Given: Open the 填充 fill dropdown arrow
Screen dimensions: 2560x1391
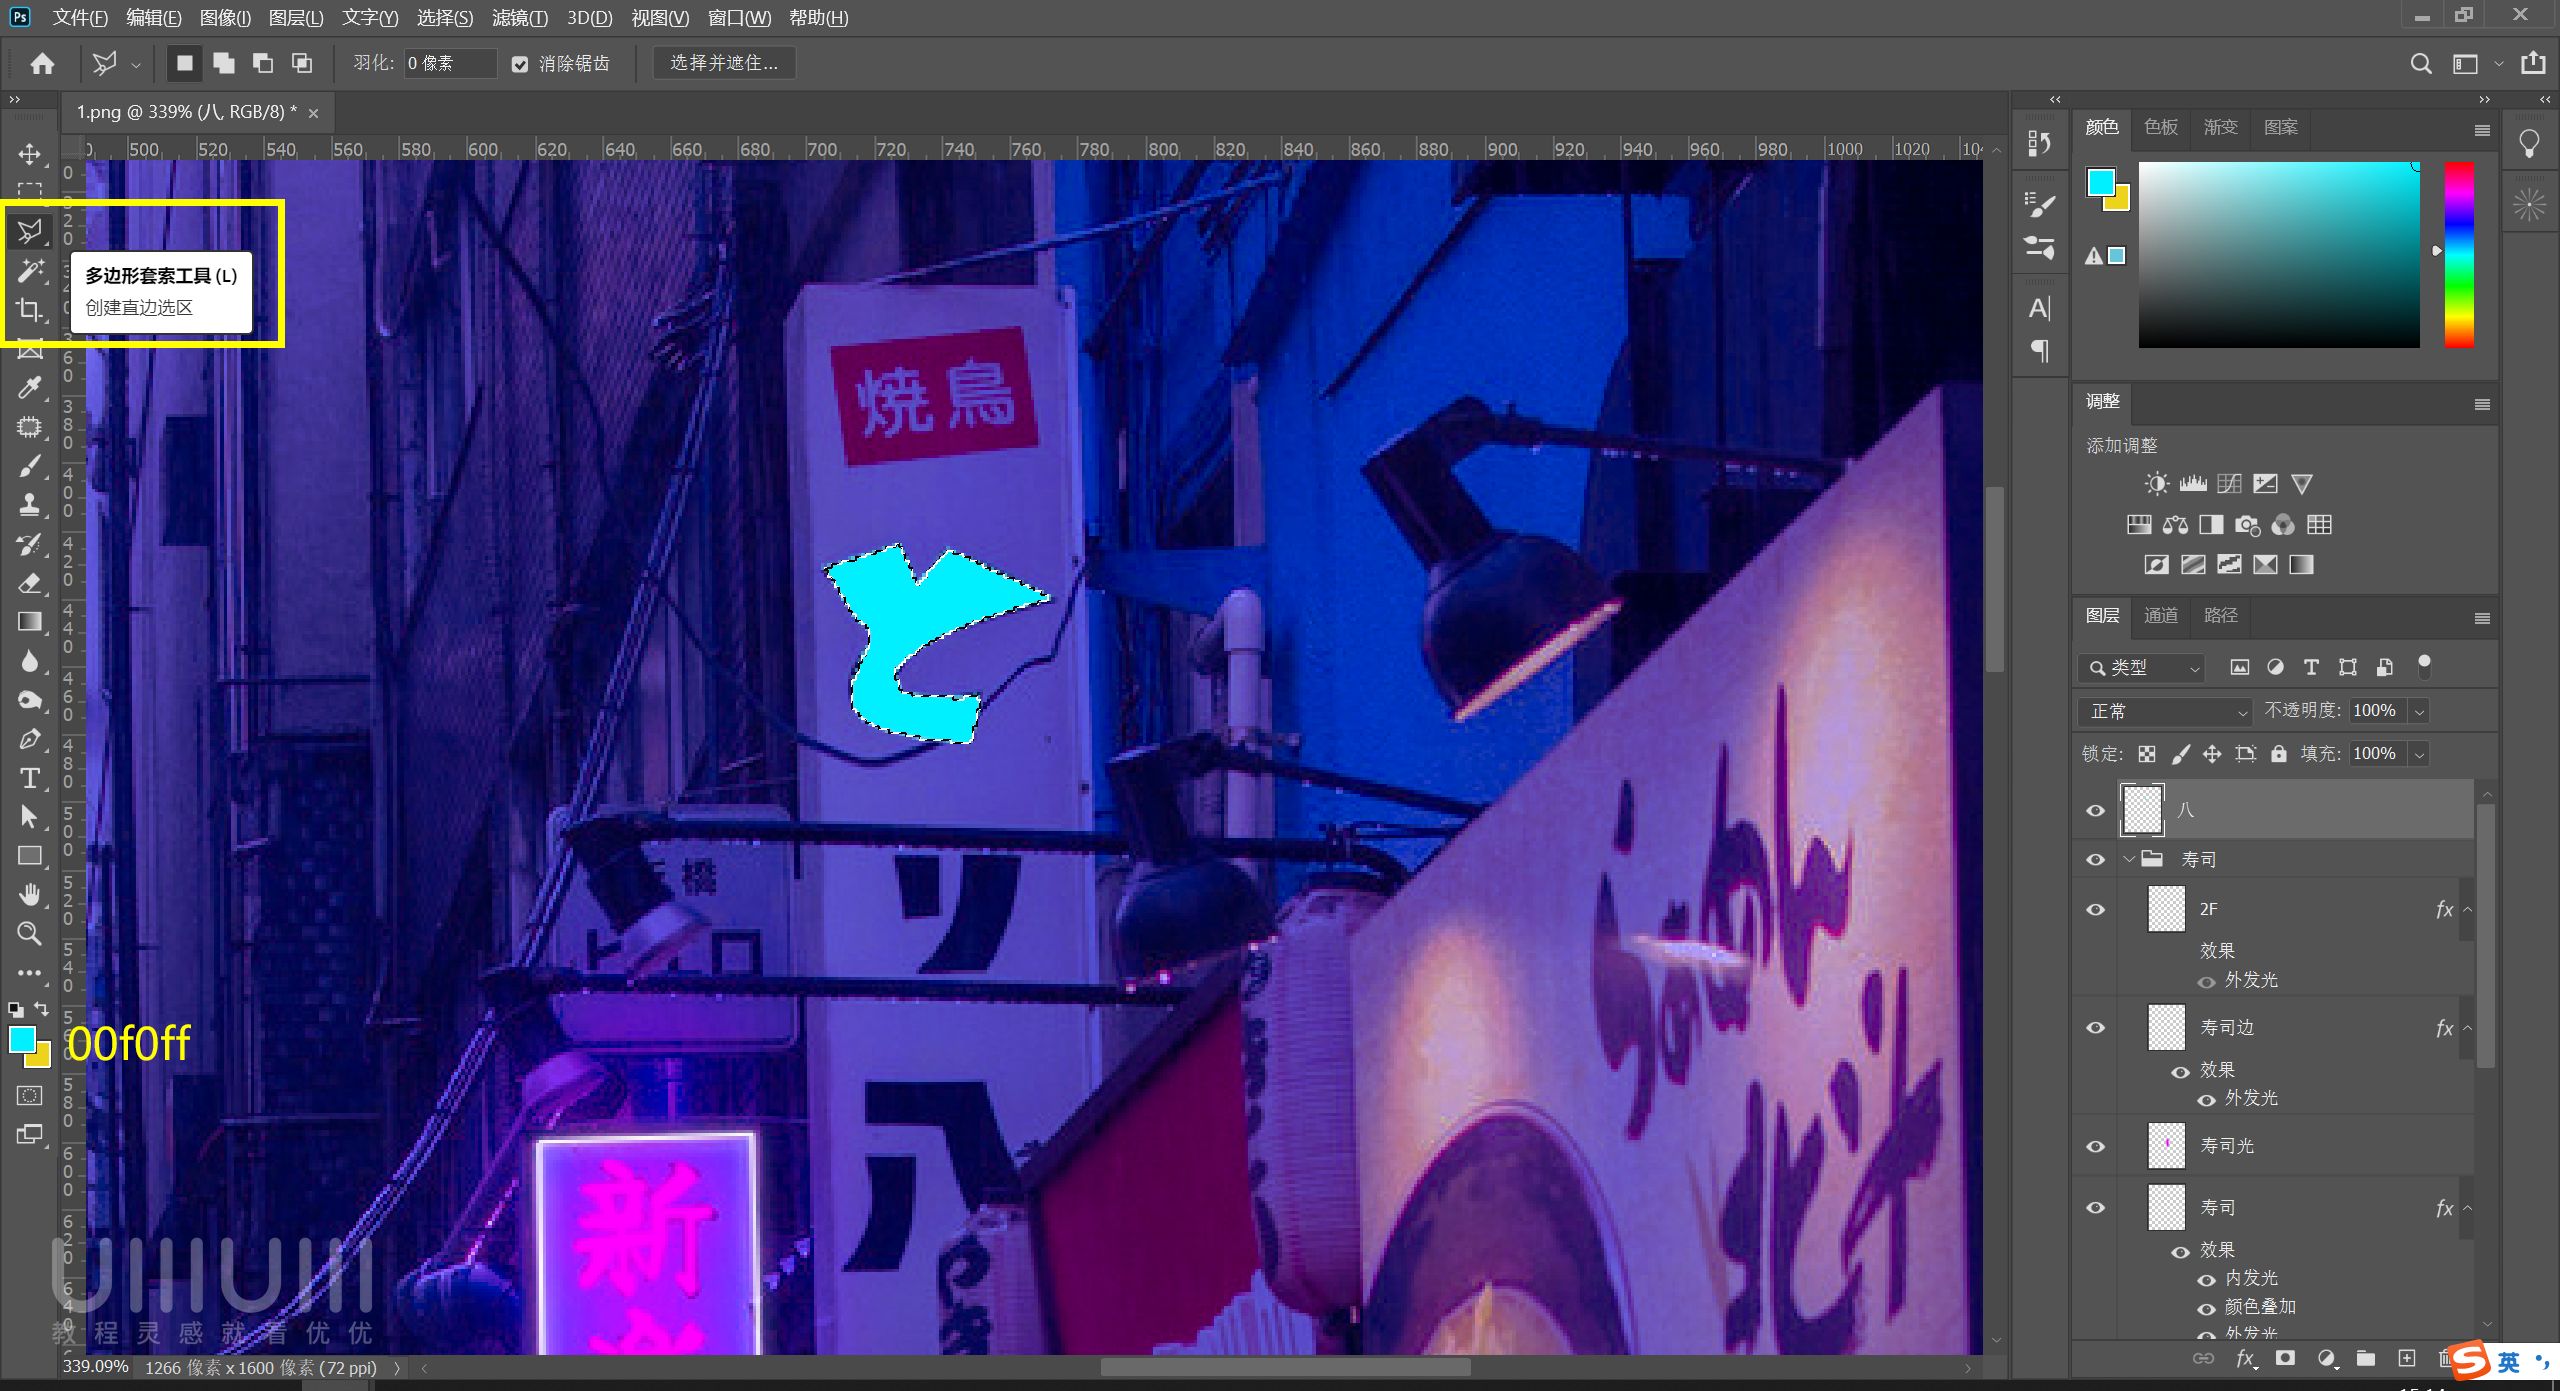Looking at the screenshot, I should pos(2420,755).
